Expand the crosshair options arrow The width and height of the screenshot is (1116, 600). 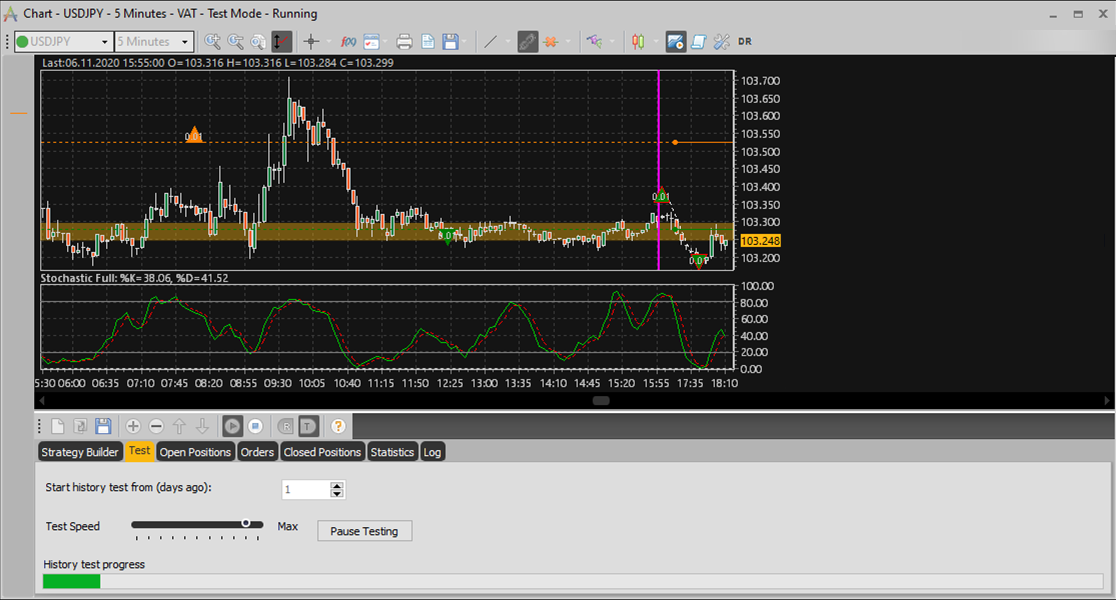[x=329, y=41]
